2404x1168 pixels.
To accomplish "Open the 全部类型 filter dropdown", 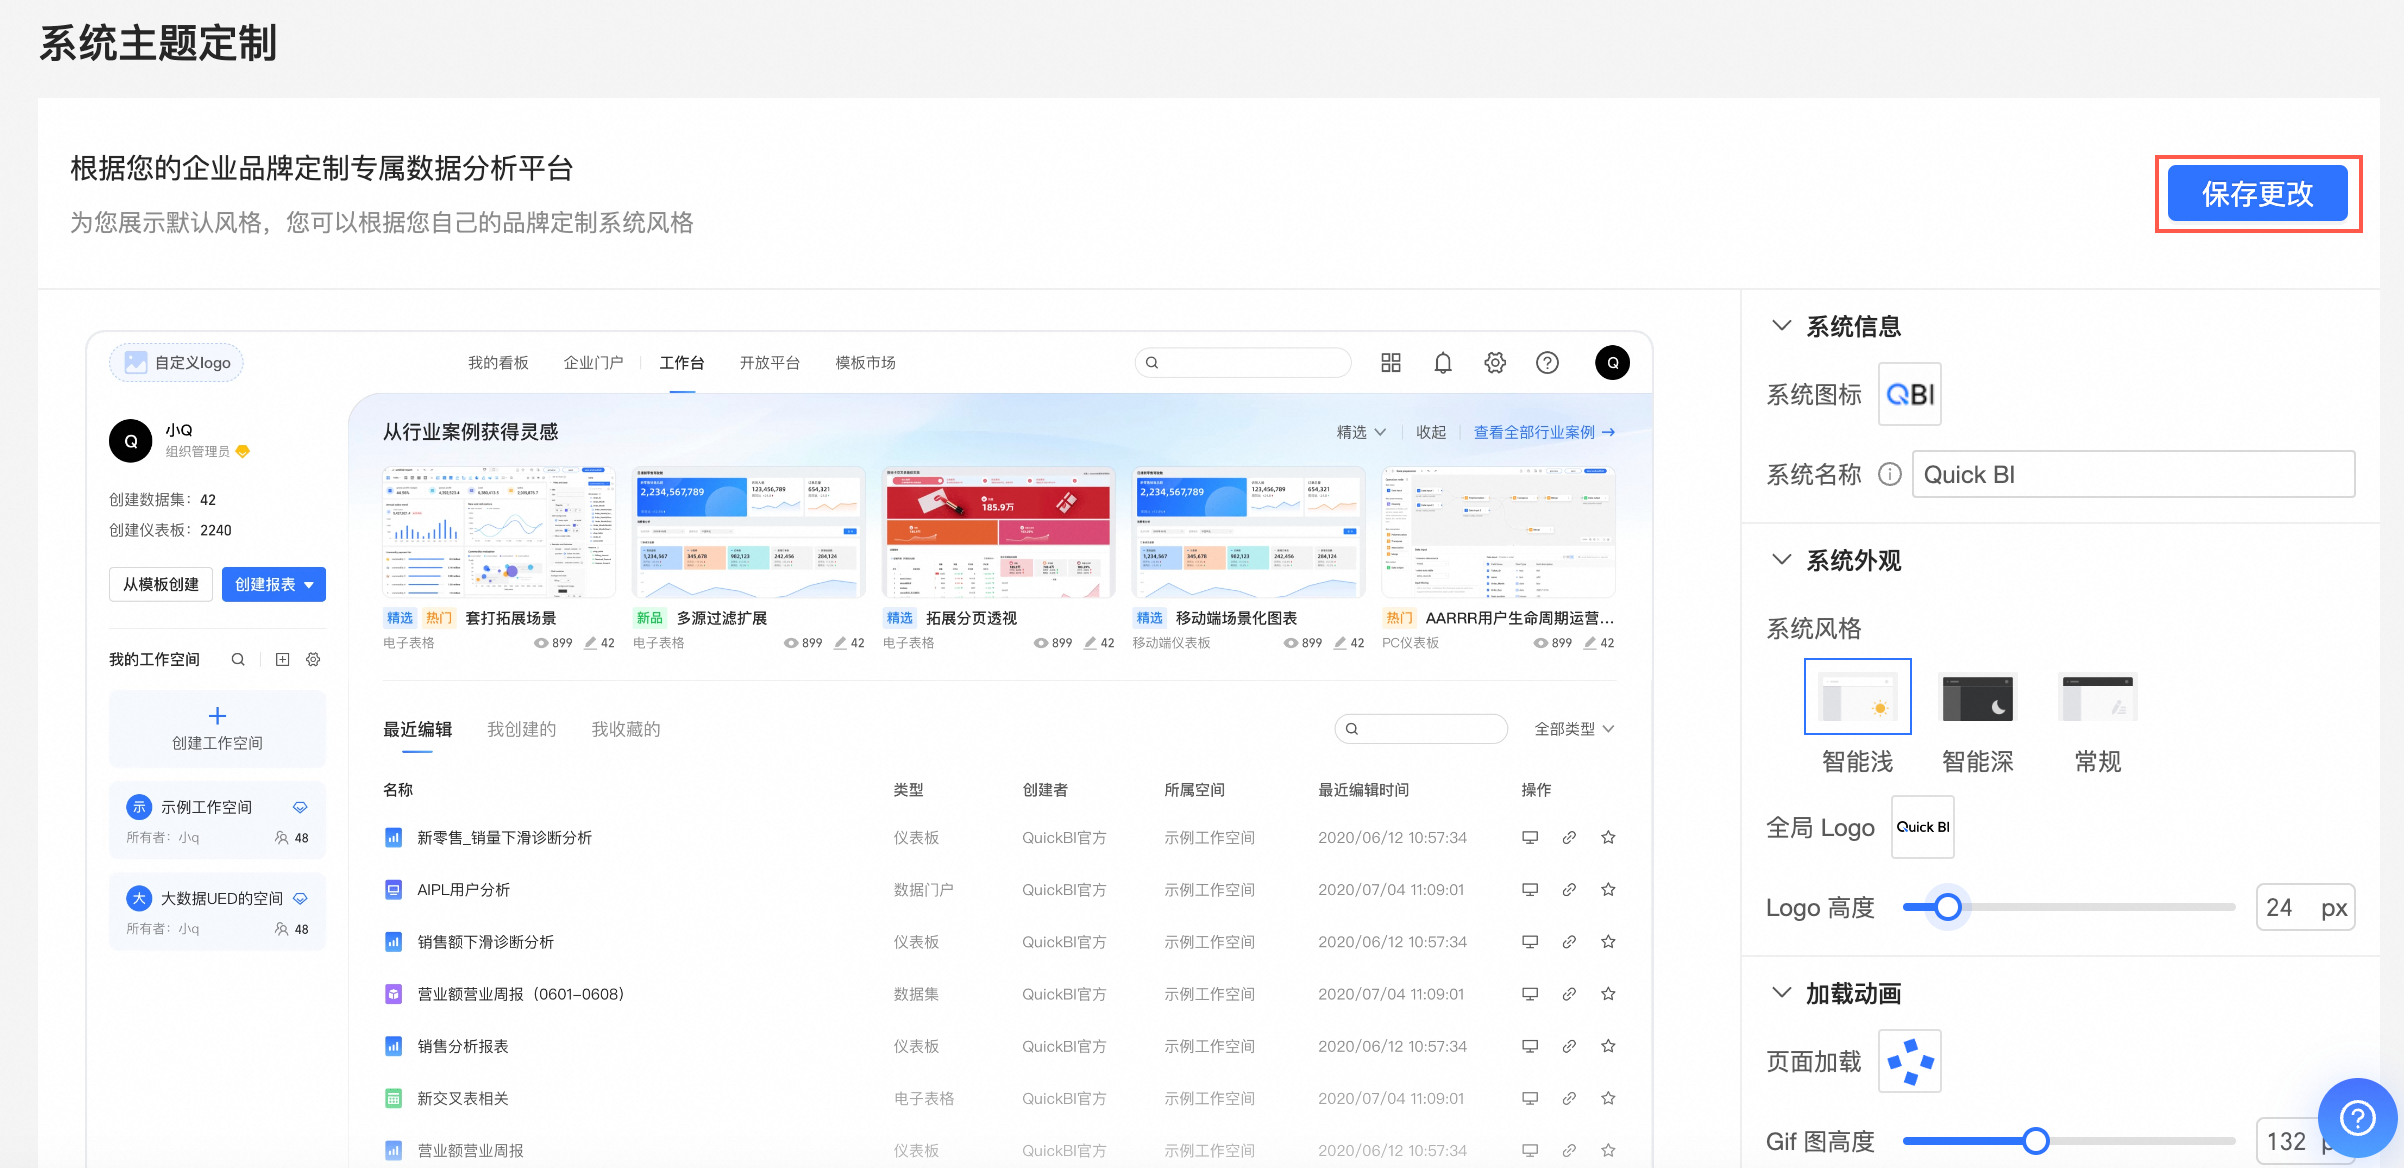I will click(1574, 729).
